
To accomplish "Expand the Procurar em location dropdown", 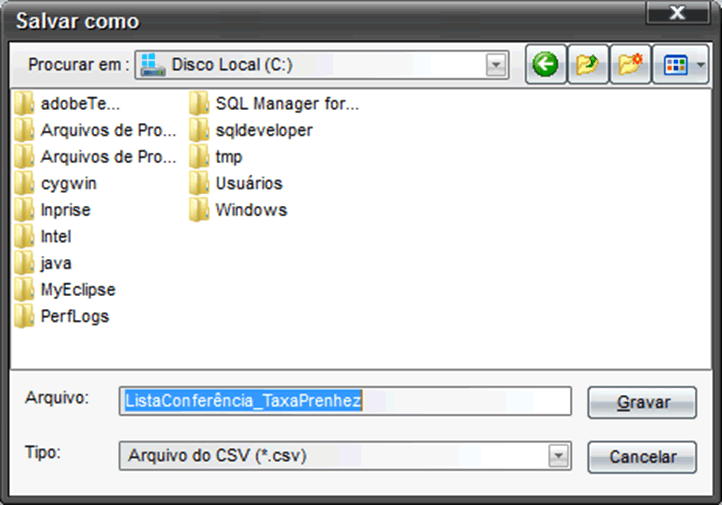I will pos(496,65).
